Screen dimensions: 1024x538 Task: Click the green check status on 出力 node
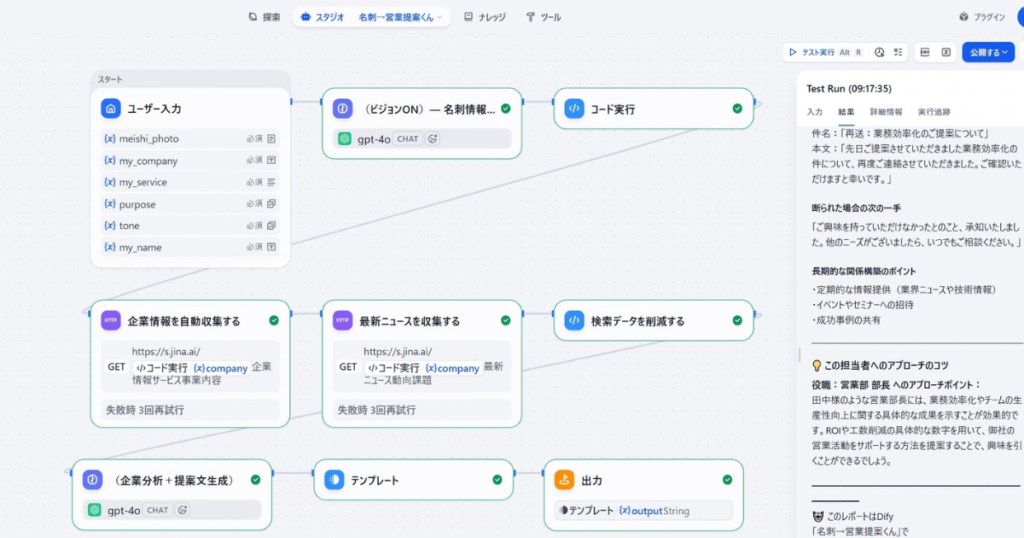tap(728, 480)
